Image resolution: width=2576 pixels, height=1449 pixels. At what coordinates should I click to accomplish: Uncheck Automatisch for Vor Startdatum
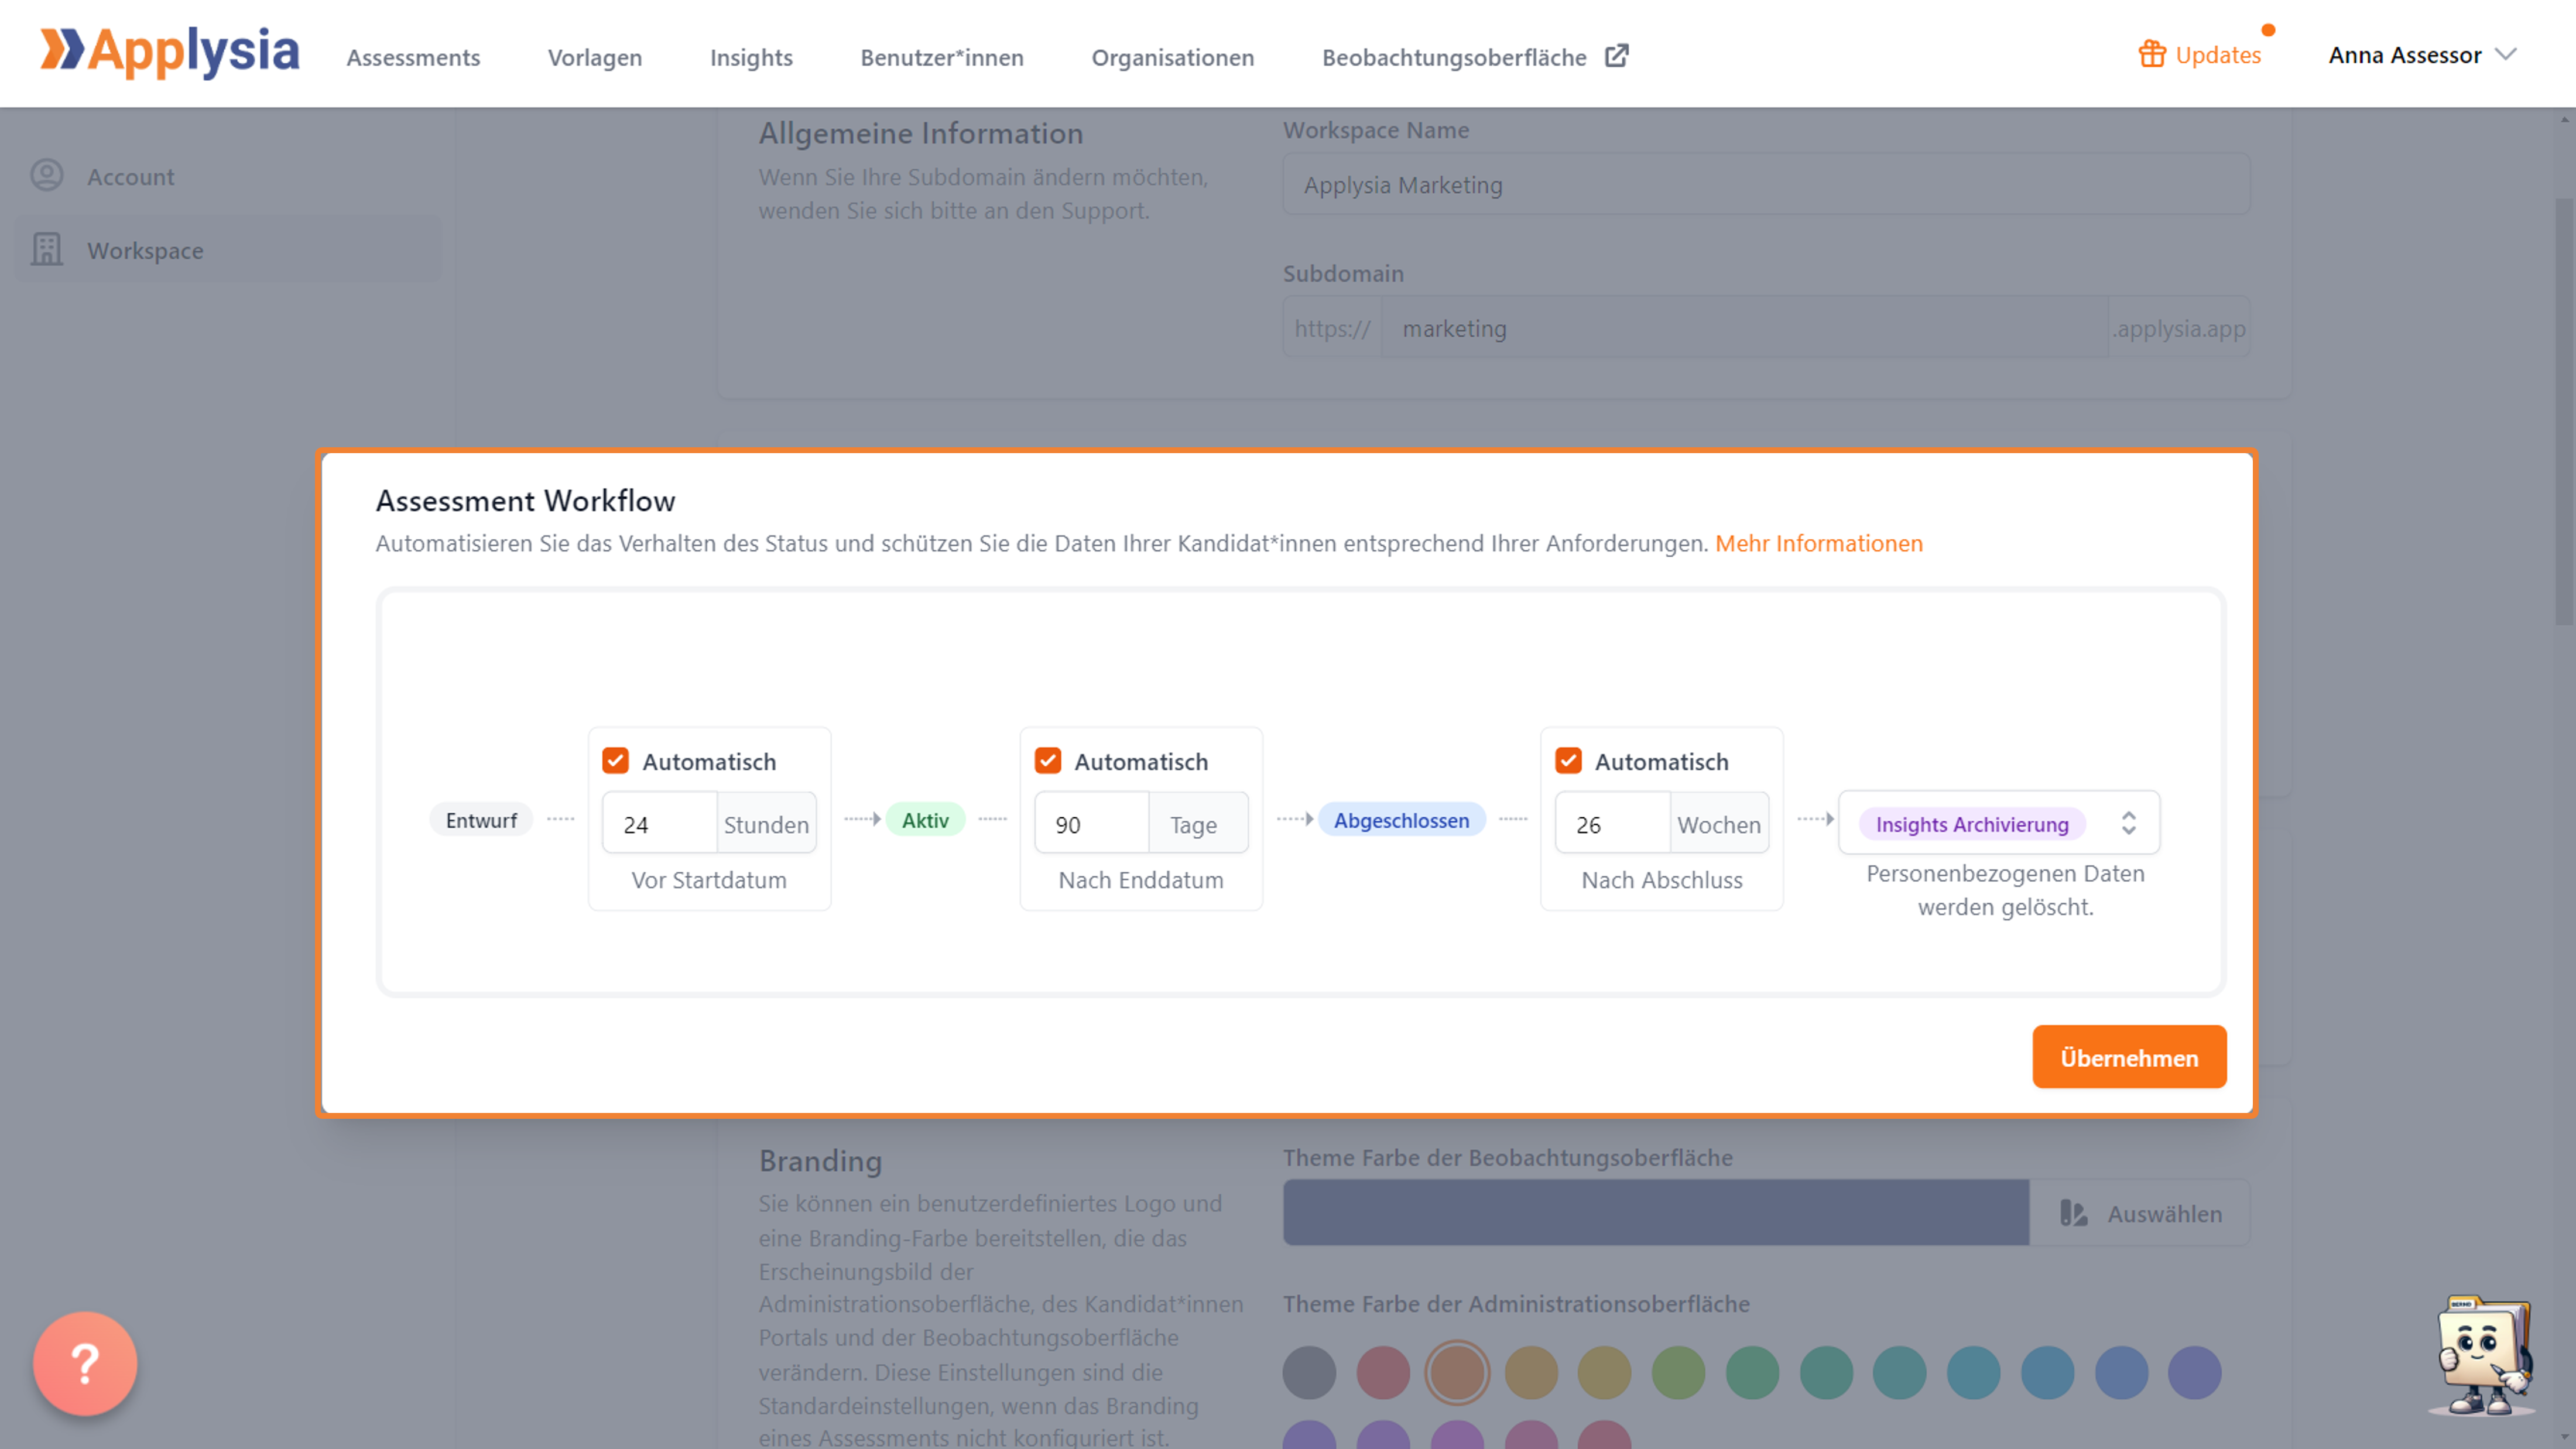point(615,761)
